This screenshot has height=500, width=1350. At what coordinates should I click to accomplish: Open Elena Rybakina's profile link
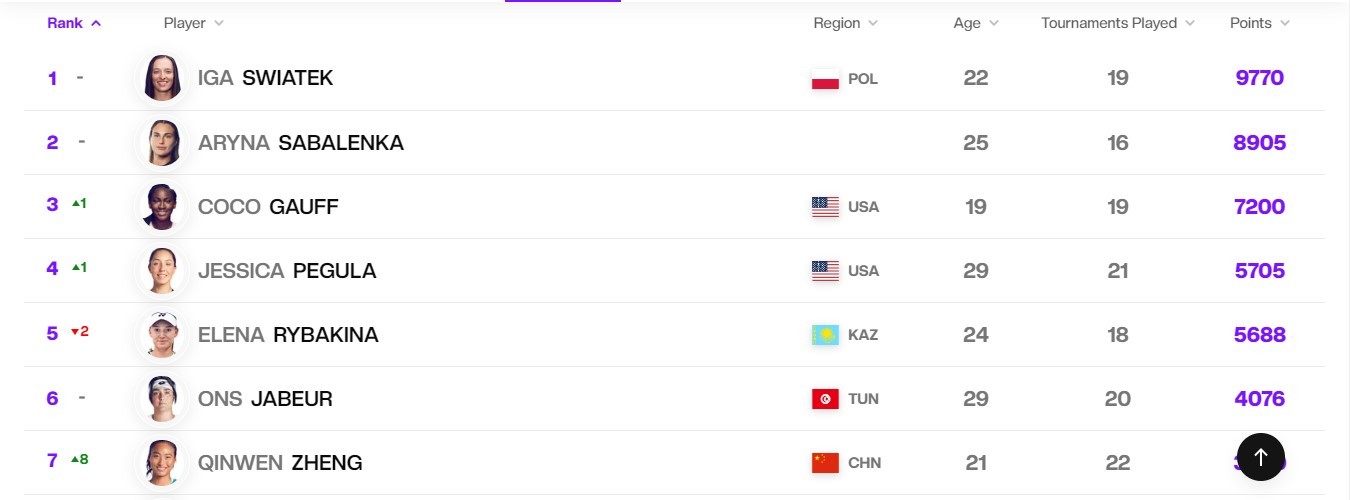tap(288, 335)
